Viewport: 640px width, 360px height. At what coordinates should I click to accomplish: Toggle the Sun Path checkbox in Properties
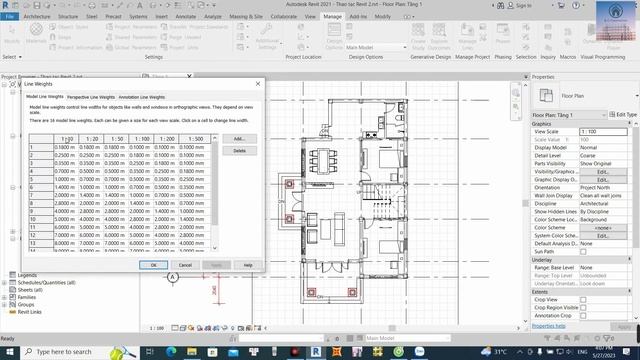(x=583, y=252)
